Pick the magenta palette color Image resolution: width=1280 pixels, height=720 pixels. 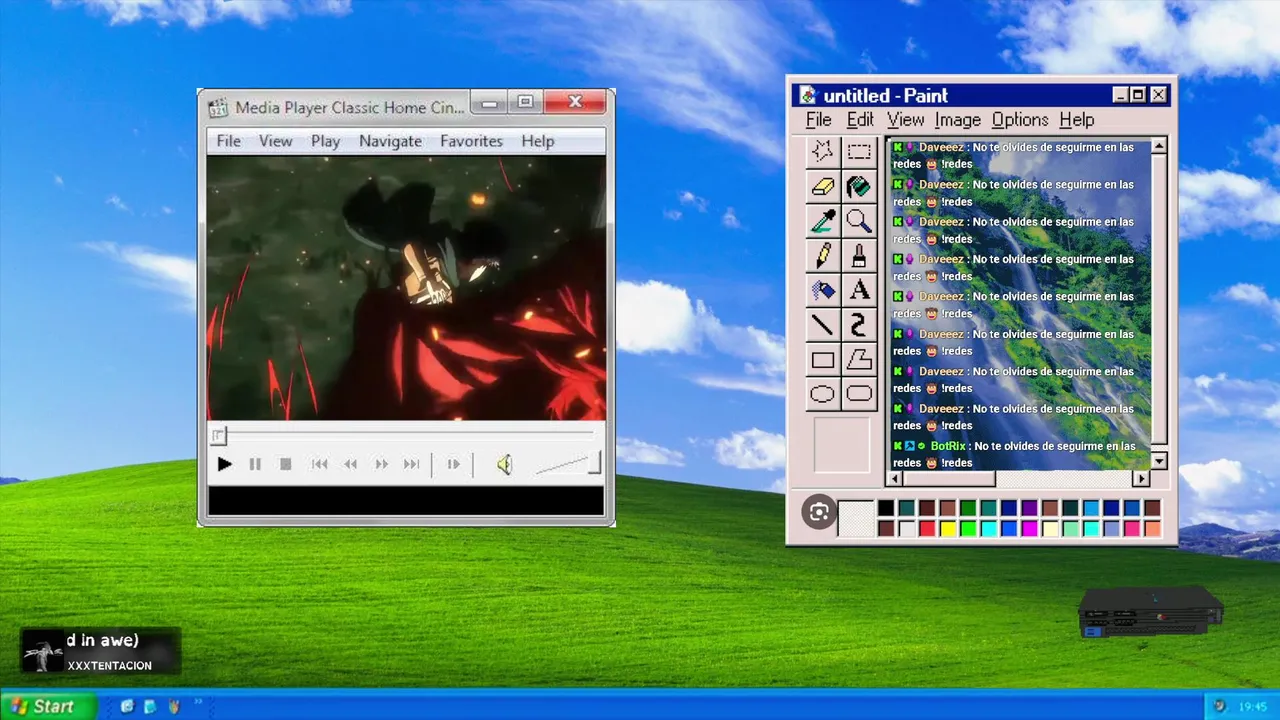pyautogui.click(x=1029, y=528)
